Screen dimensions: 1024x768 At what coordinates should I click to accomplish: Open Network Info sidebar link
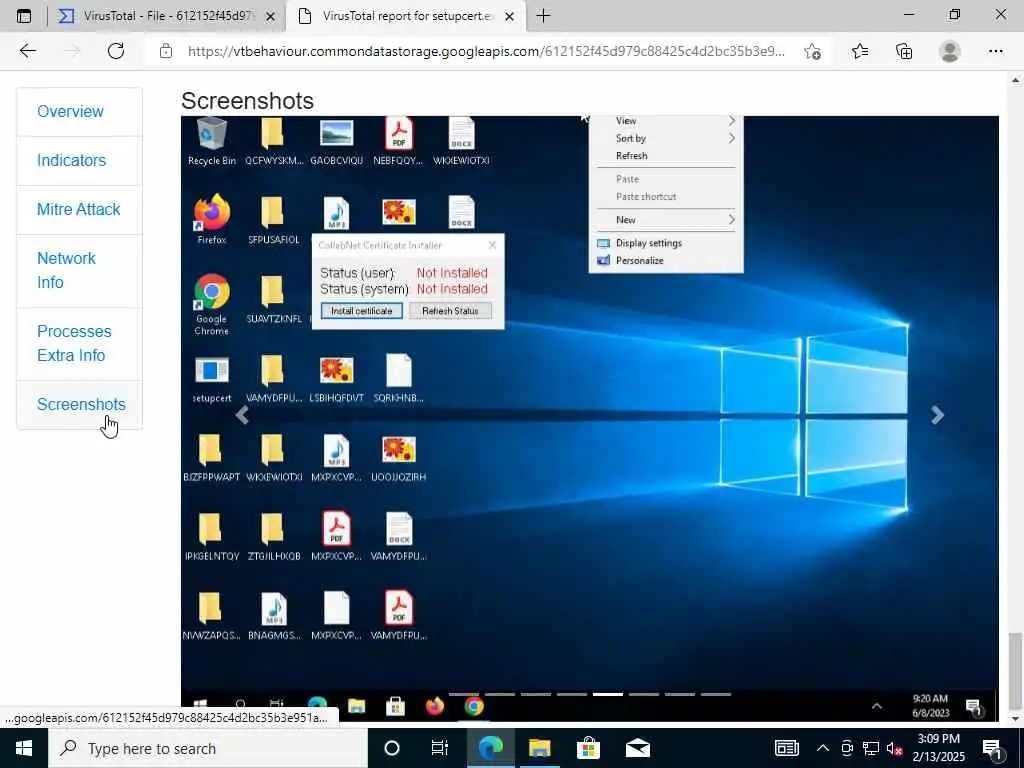[66, 270]
